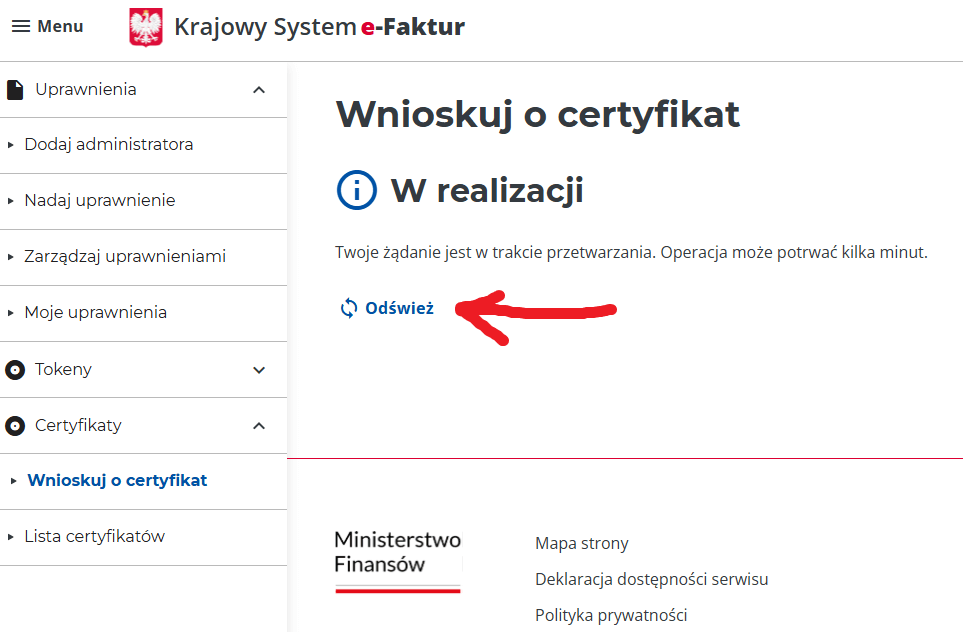Click the hamburger Menu icon
The height and width of the screenshot is (632, 963).
click(x=21, y=27)
